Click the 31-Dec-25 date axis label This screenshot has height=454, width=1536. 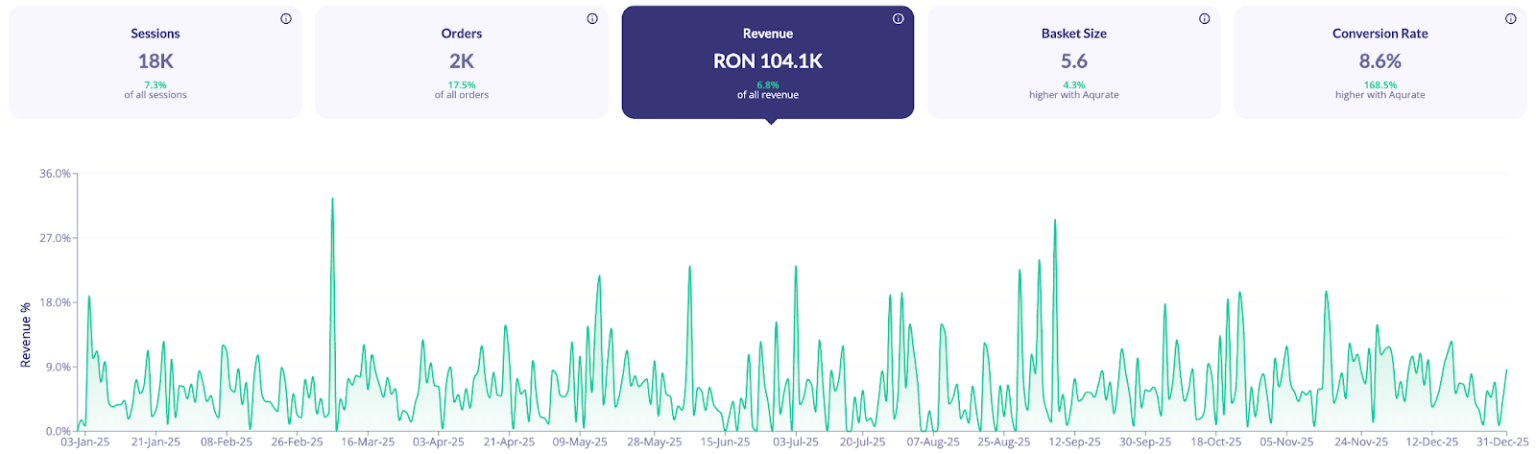(1504, 441)
